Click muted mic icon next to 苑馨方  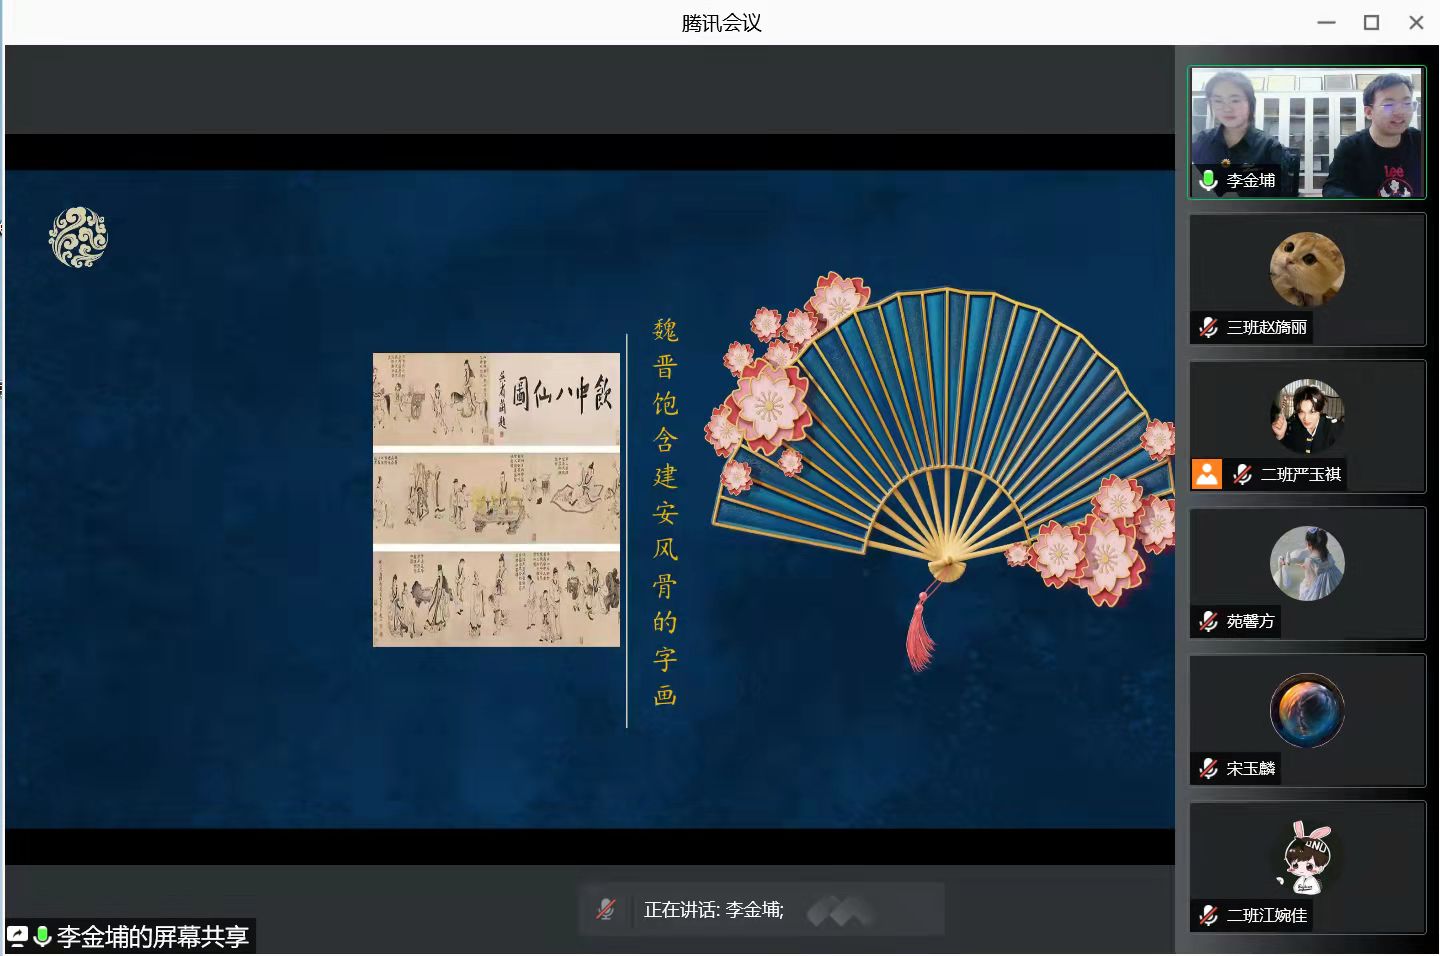(x=1208, y=621)
